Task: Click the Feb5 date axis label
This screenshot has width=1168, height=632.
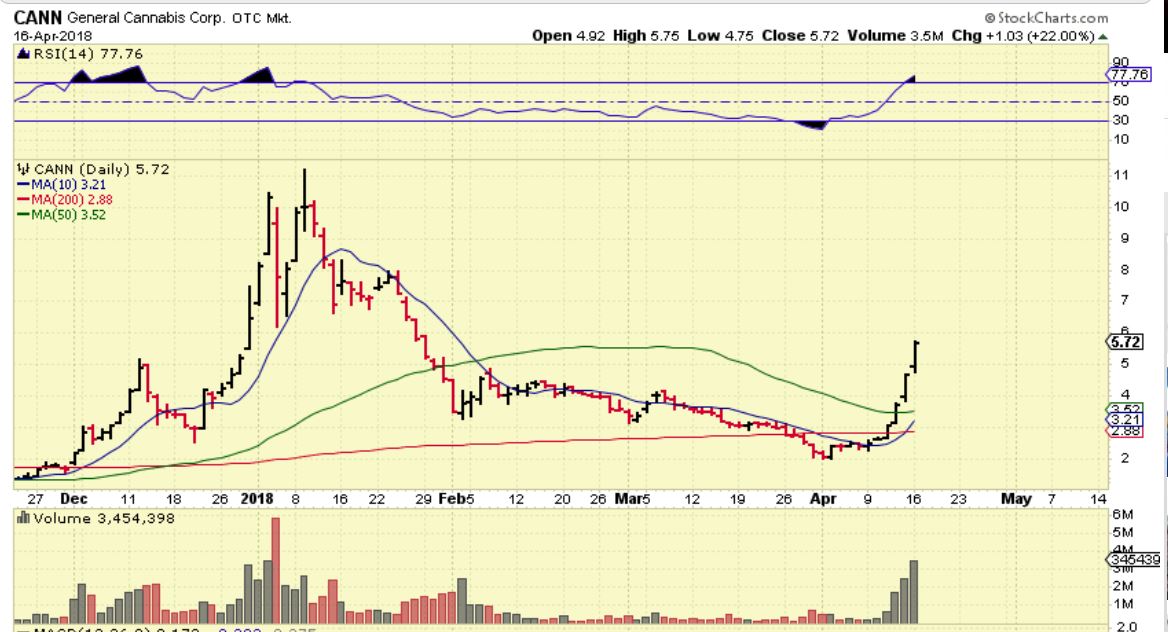Action: pyautogui.click(x=456, y=499)
